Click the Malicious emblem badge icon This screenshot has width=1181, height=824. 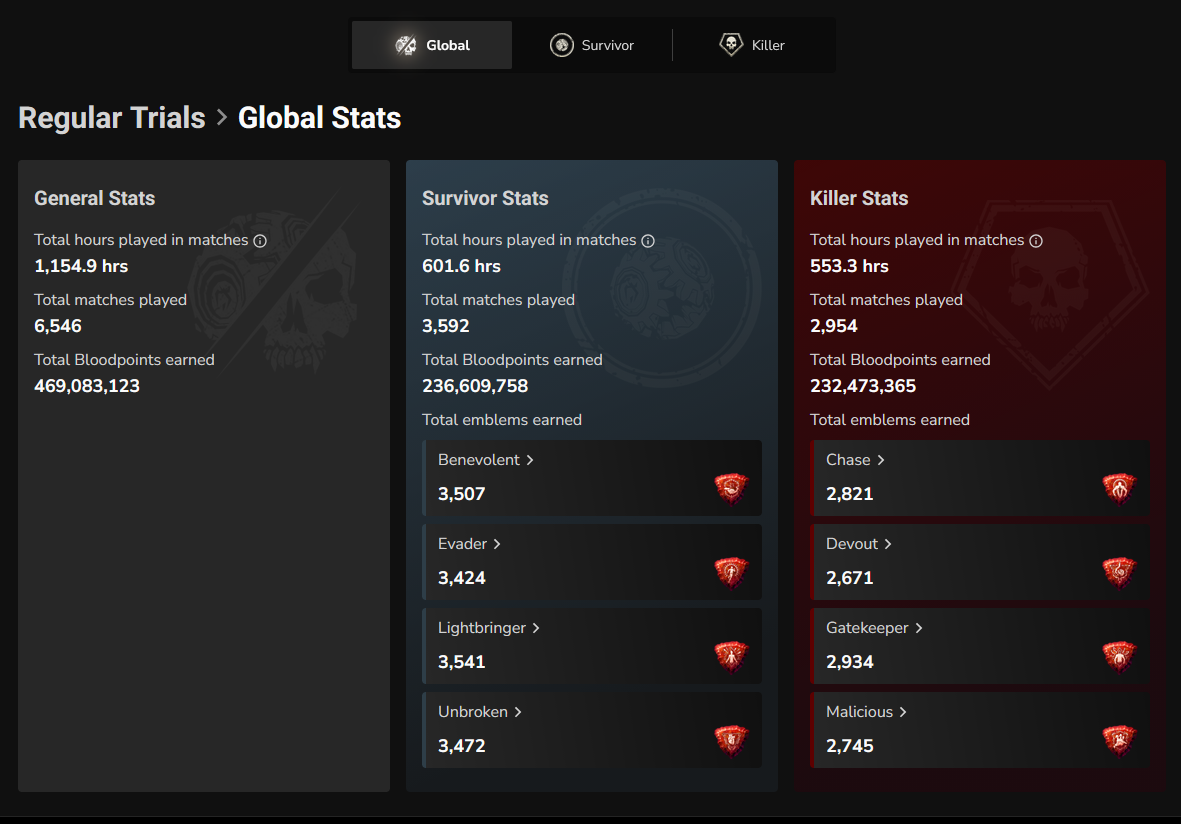coord(1118,740)
